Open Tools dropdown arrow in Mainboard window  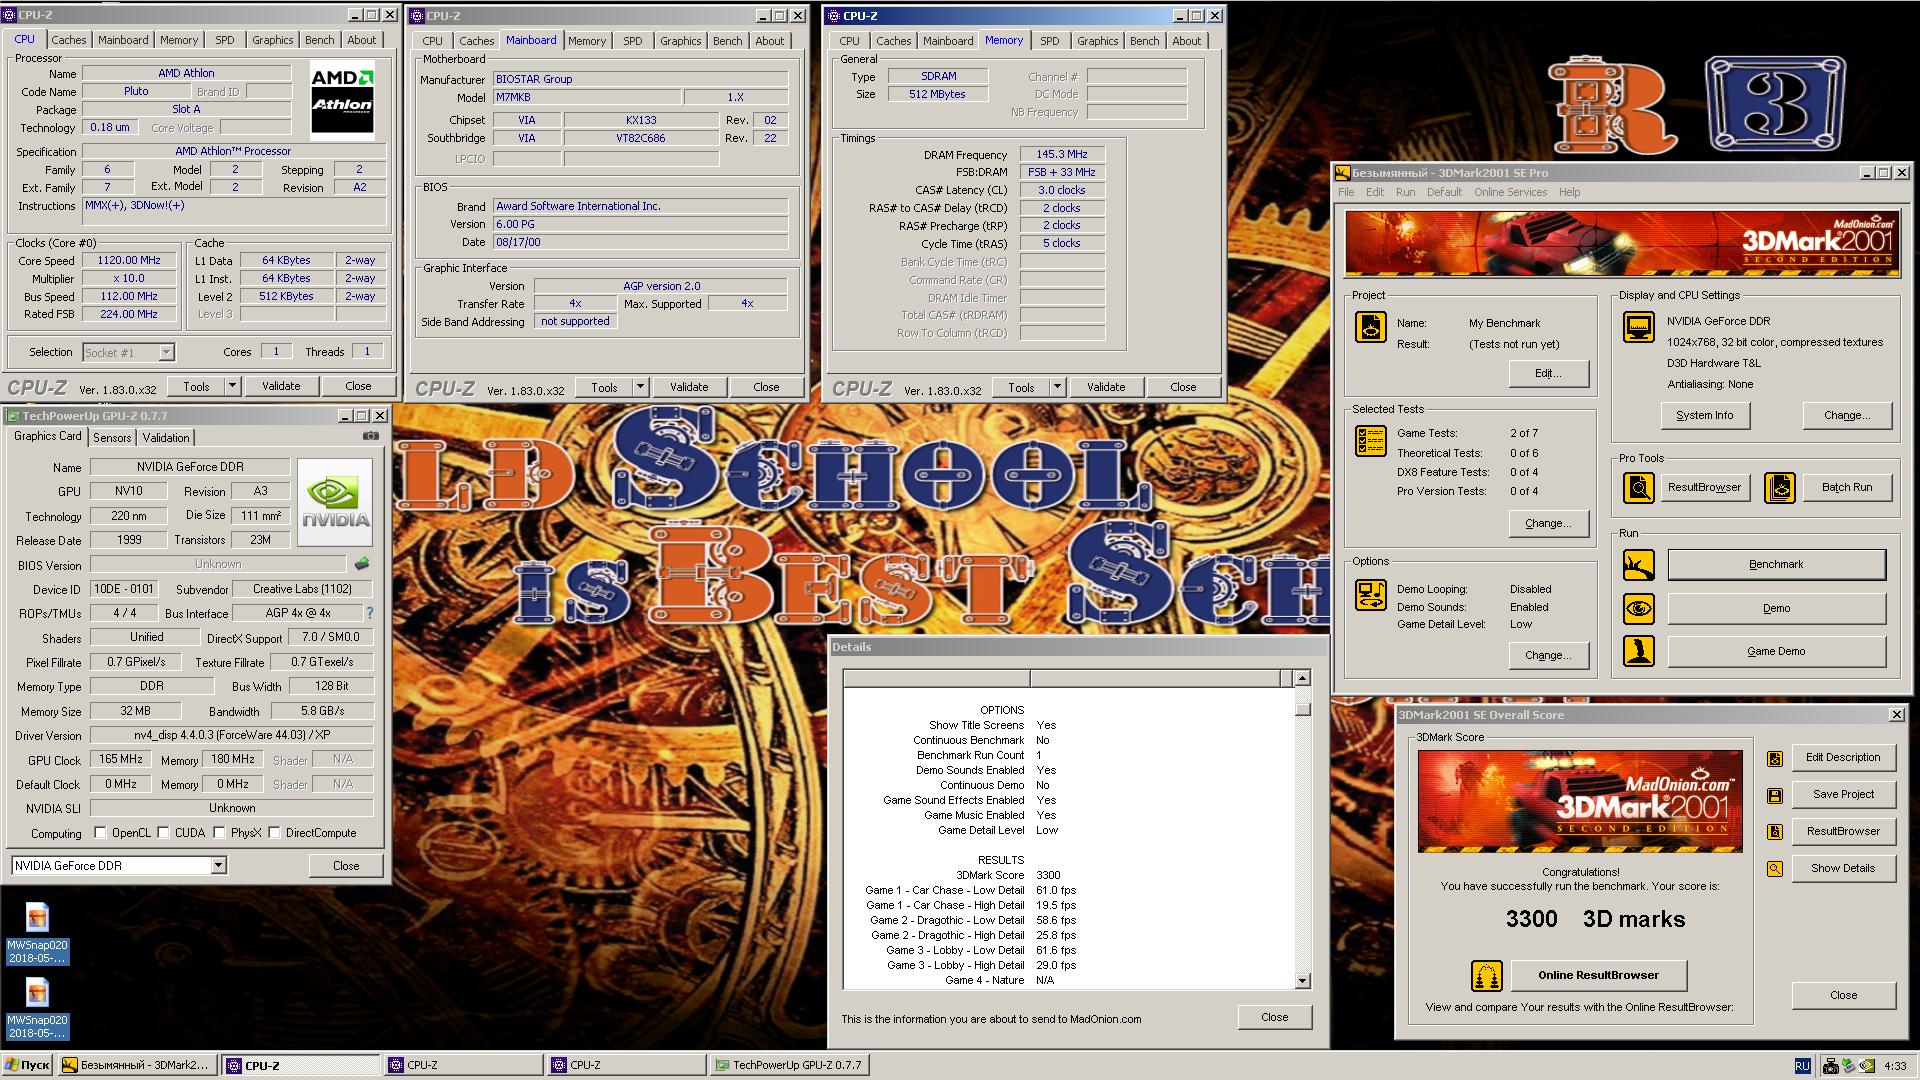click(x=640, y=387)
